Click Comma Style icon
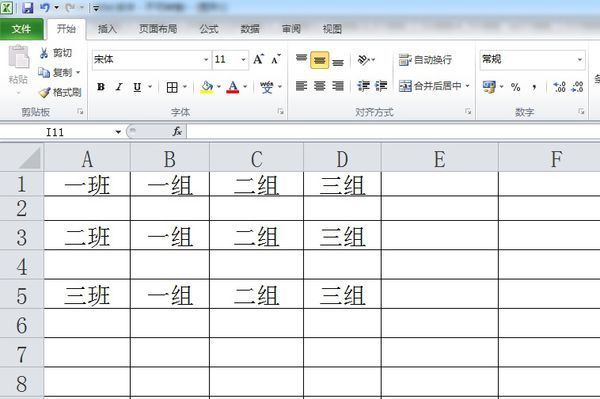Screen dimensions: 600x399 pyautogui.click(x=534, y=87)
